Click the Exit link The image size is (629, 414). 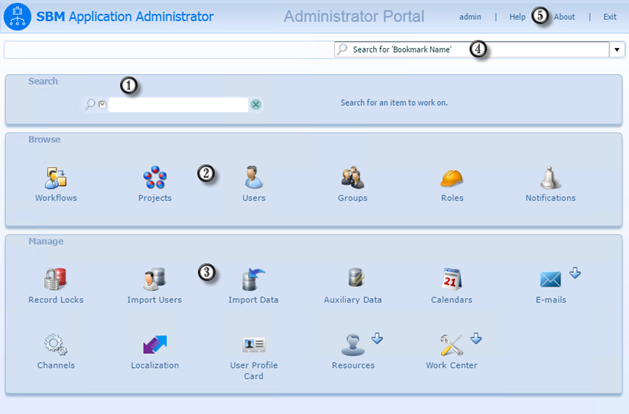[610, 17]
